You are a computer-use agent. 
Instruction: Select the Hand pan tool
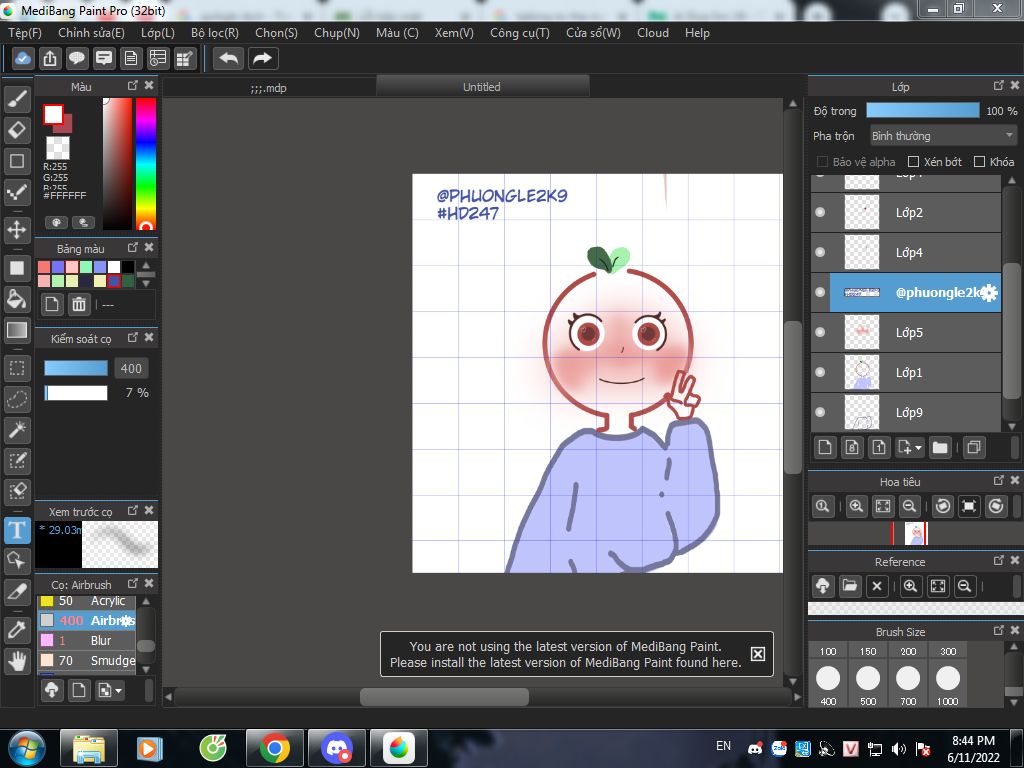[17, 661]
